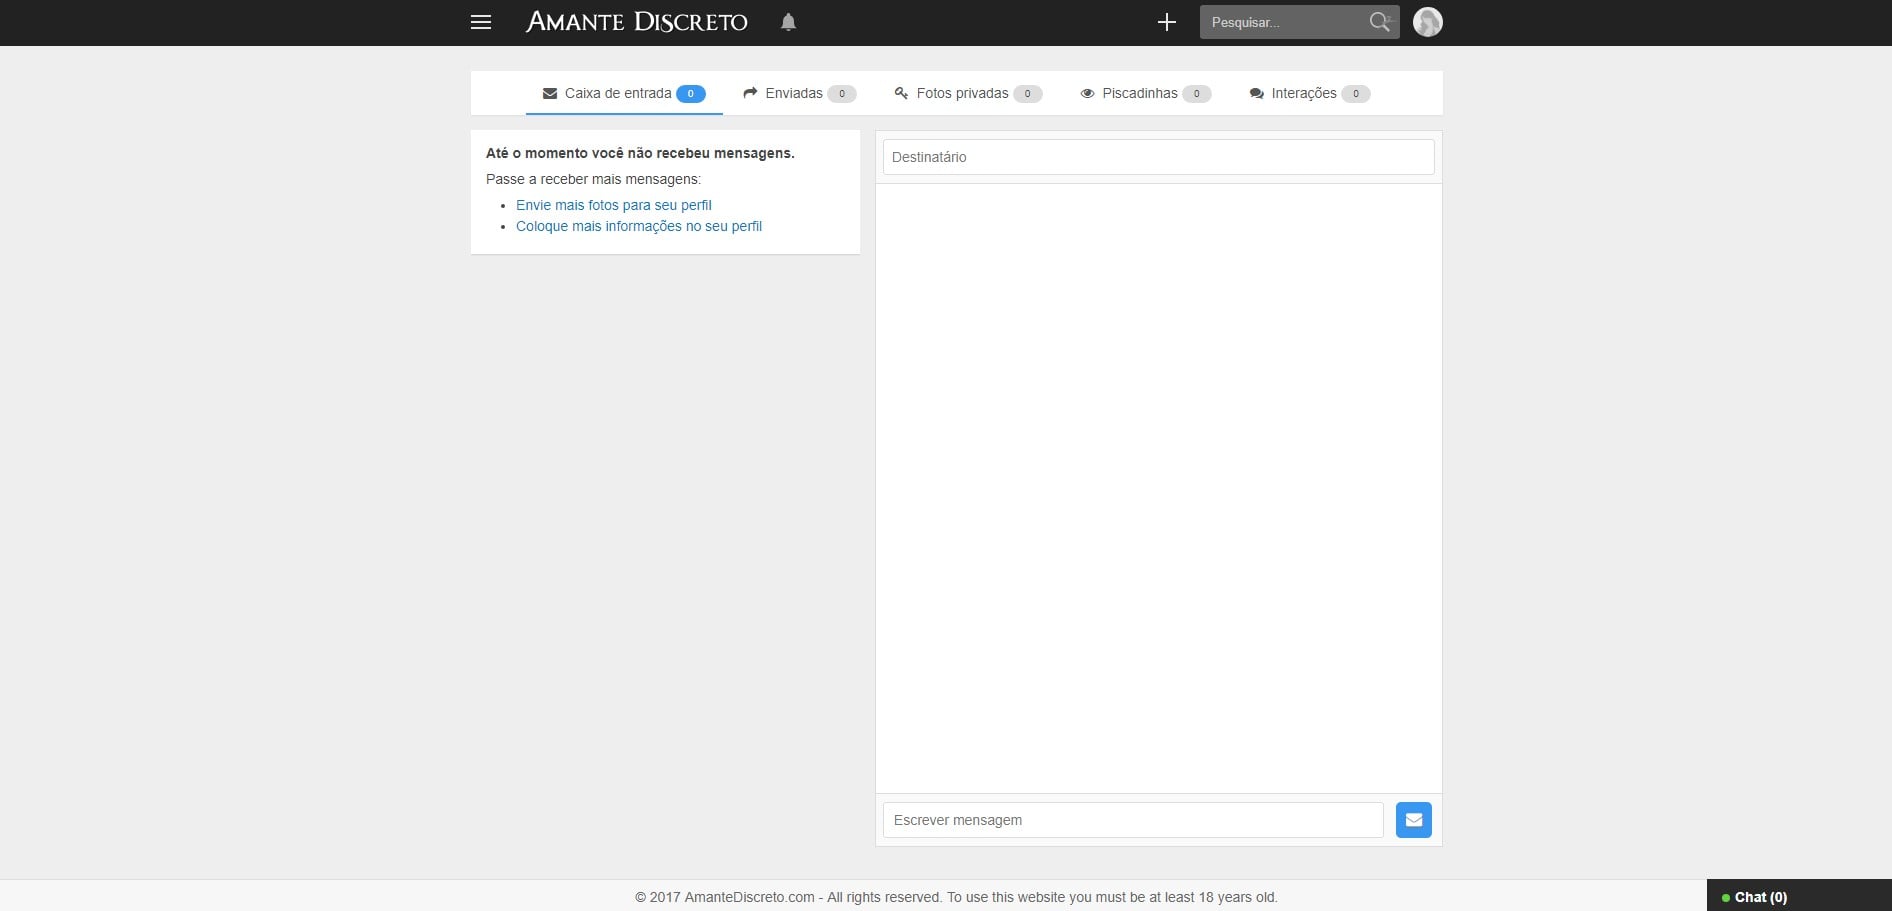Switch to Enviadas tab
This screenshot has width=1892, height=911.
pos(799,93)
